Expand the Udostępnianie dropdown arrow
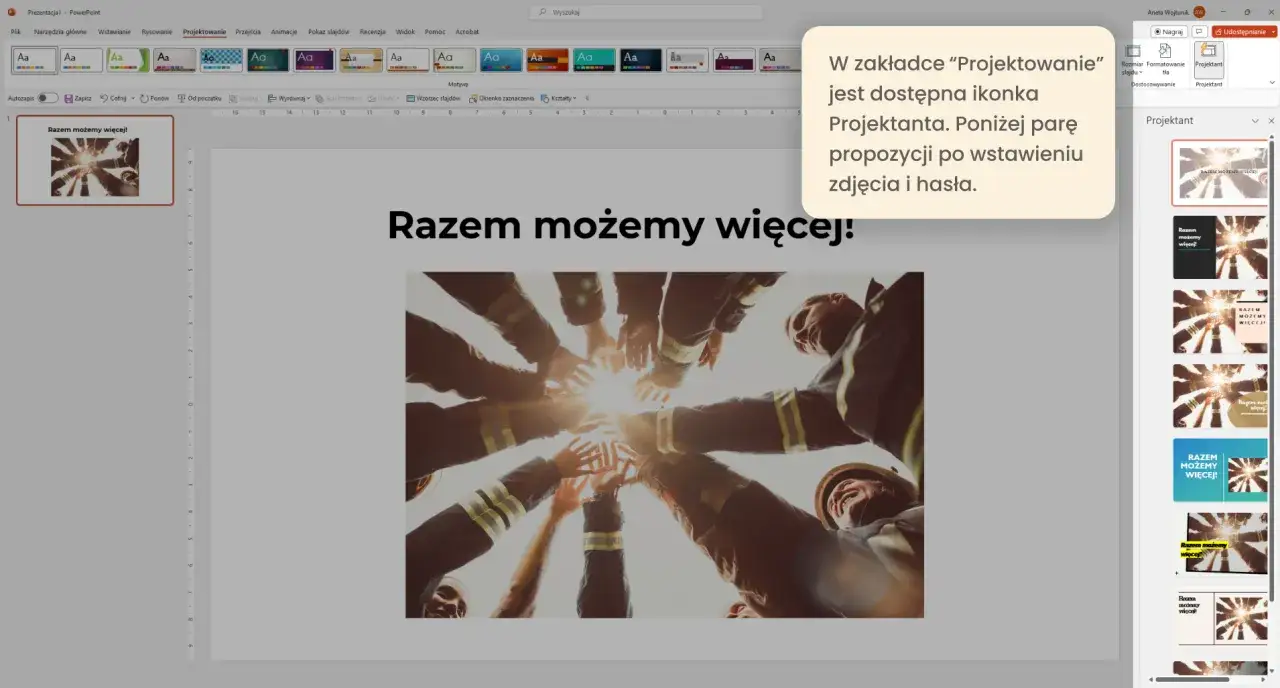The image size is (1280, 688). 1273,31
